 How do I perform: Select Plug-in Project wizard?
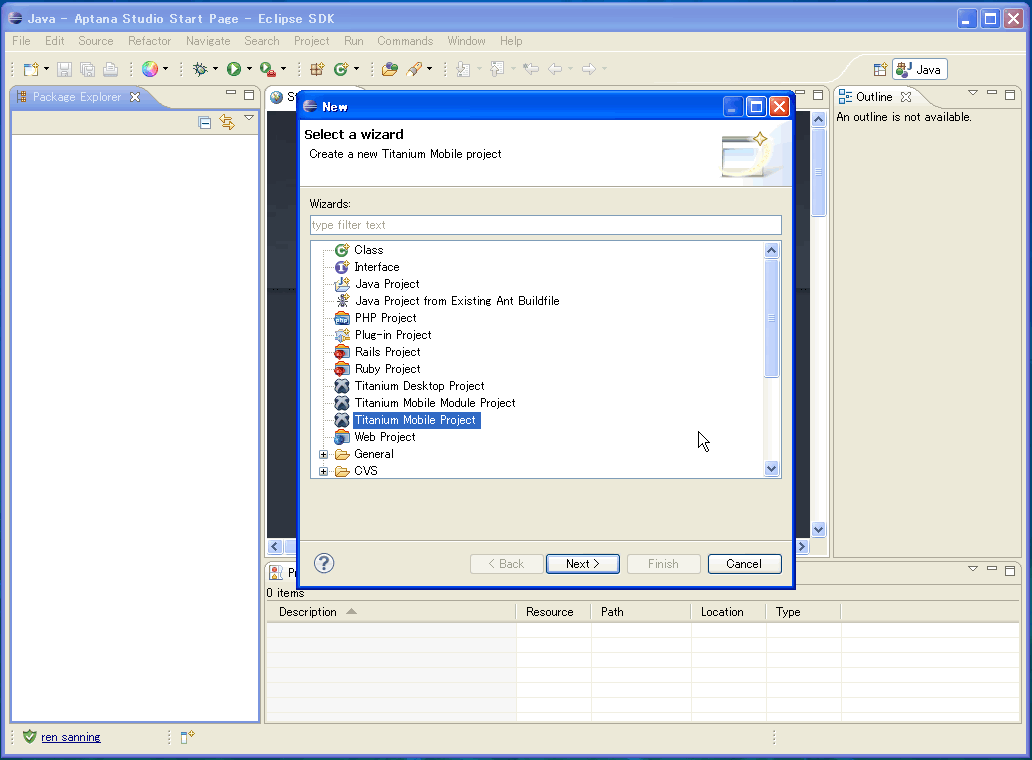coord(393,335)
